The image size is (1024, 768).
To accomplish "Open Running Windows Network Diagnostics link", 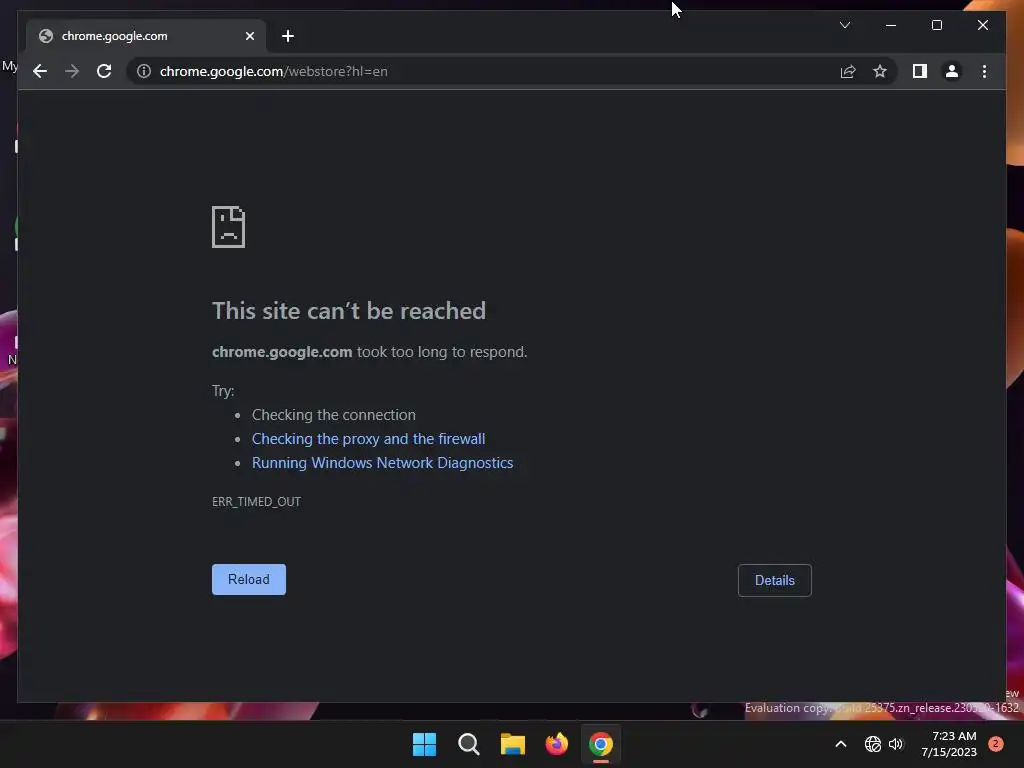I will click(x=383, y=463).
